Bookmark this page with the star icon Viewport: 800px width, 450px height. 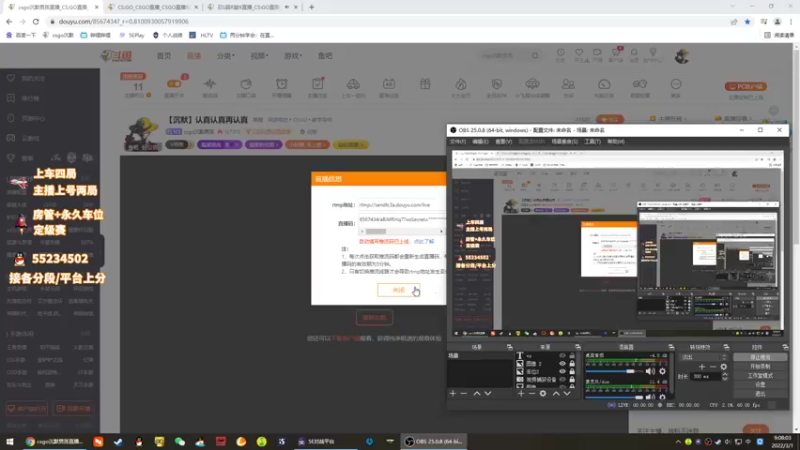(x=747, y=22)
